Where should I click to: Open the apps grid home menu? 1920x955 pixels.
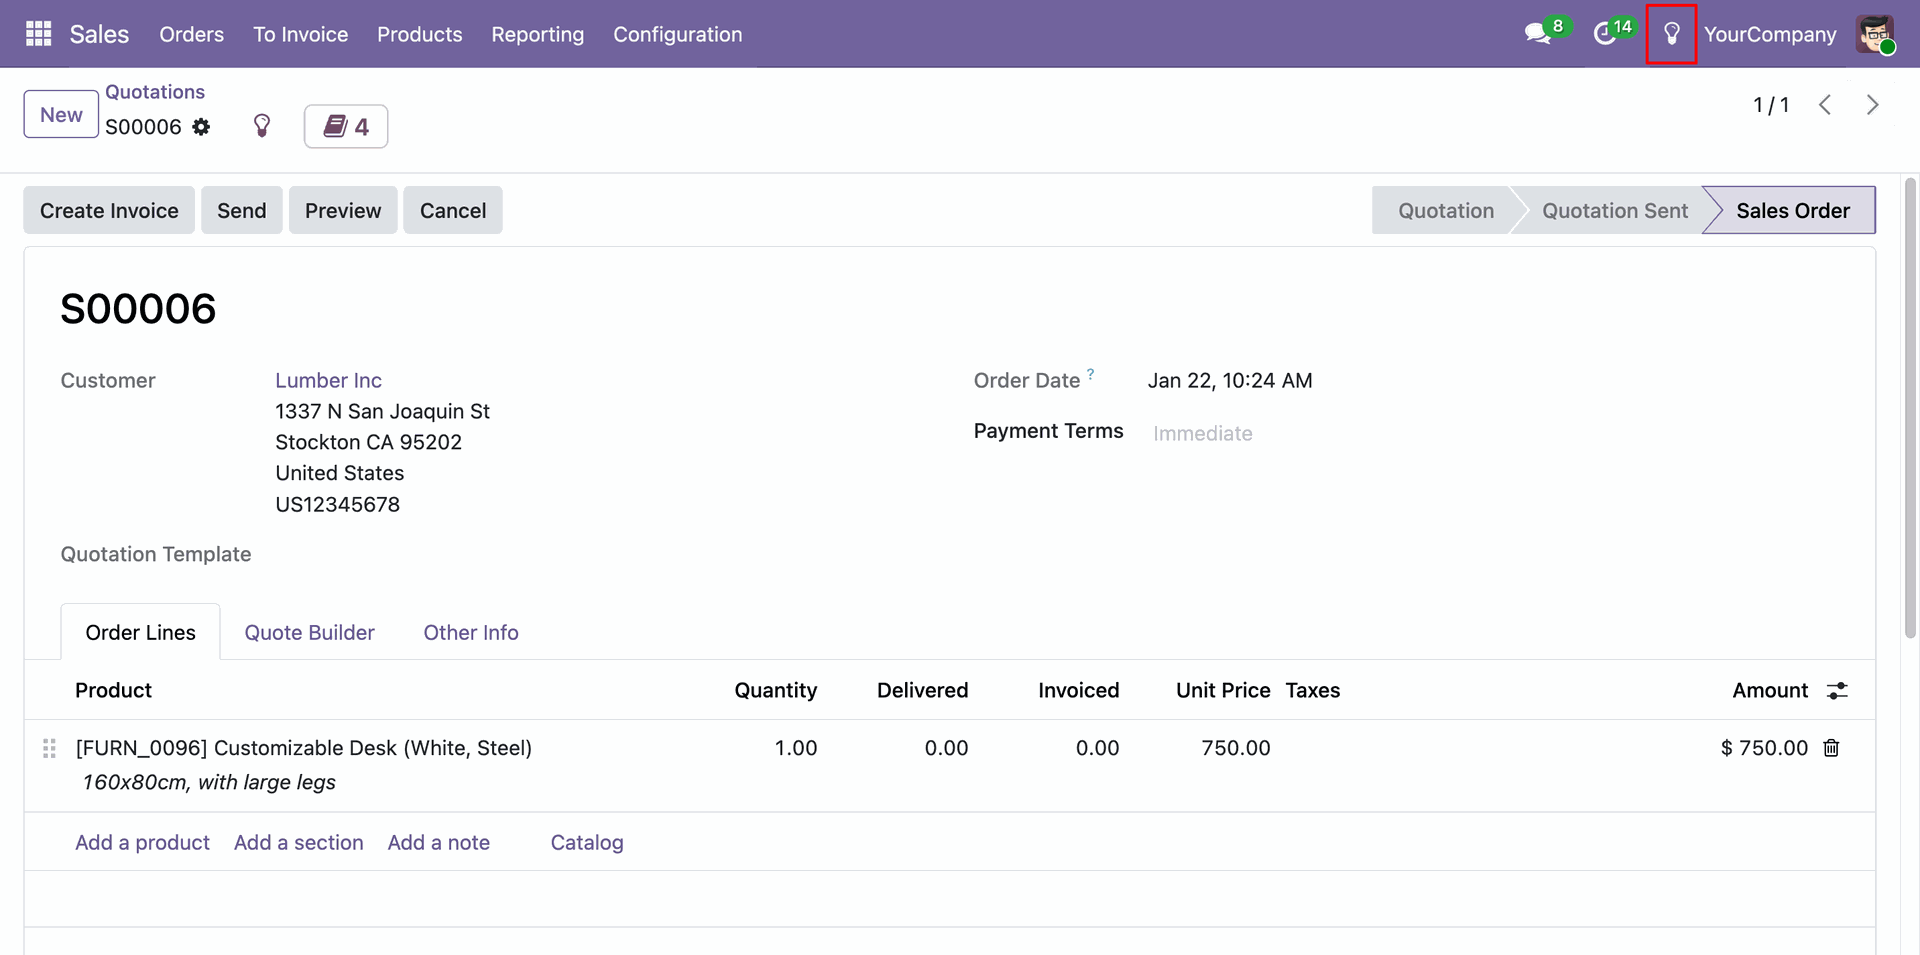pos(38,34)
